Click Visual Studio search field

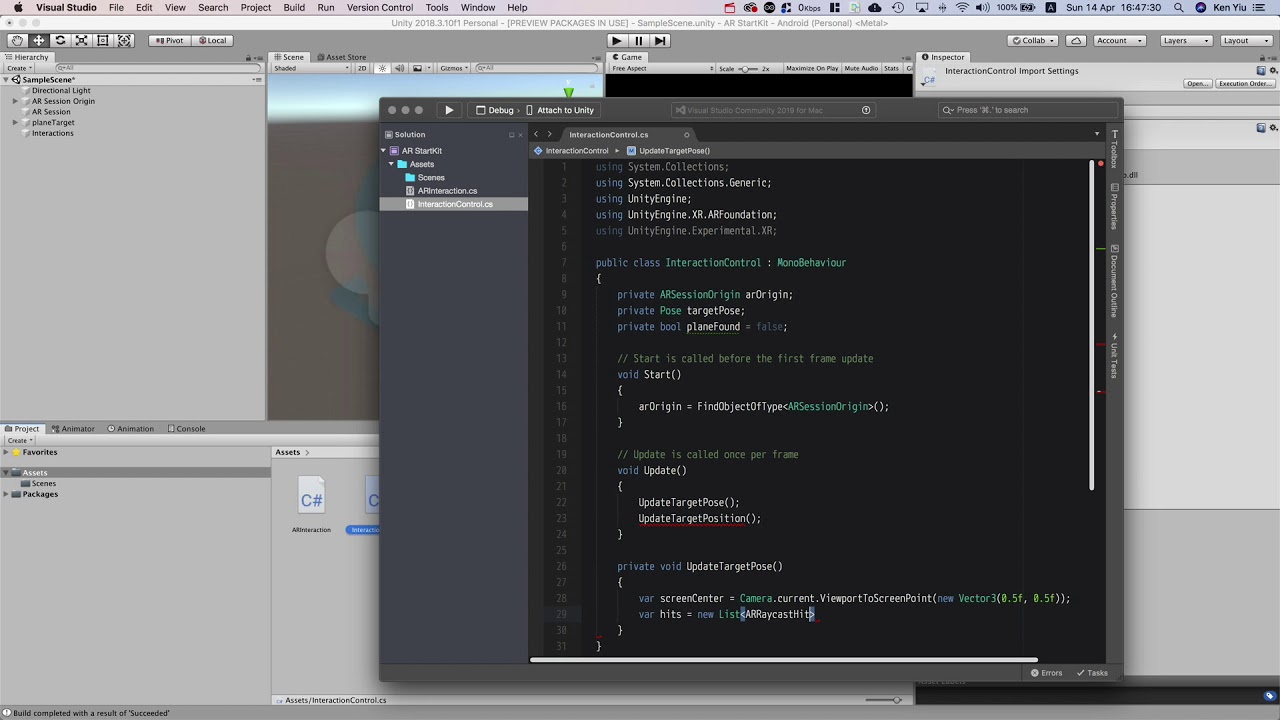1028,110
